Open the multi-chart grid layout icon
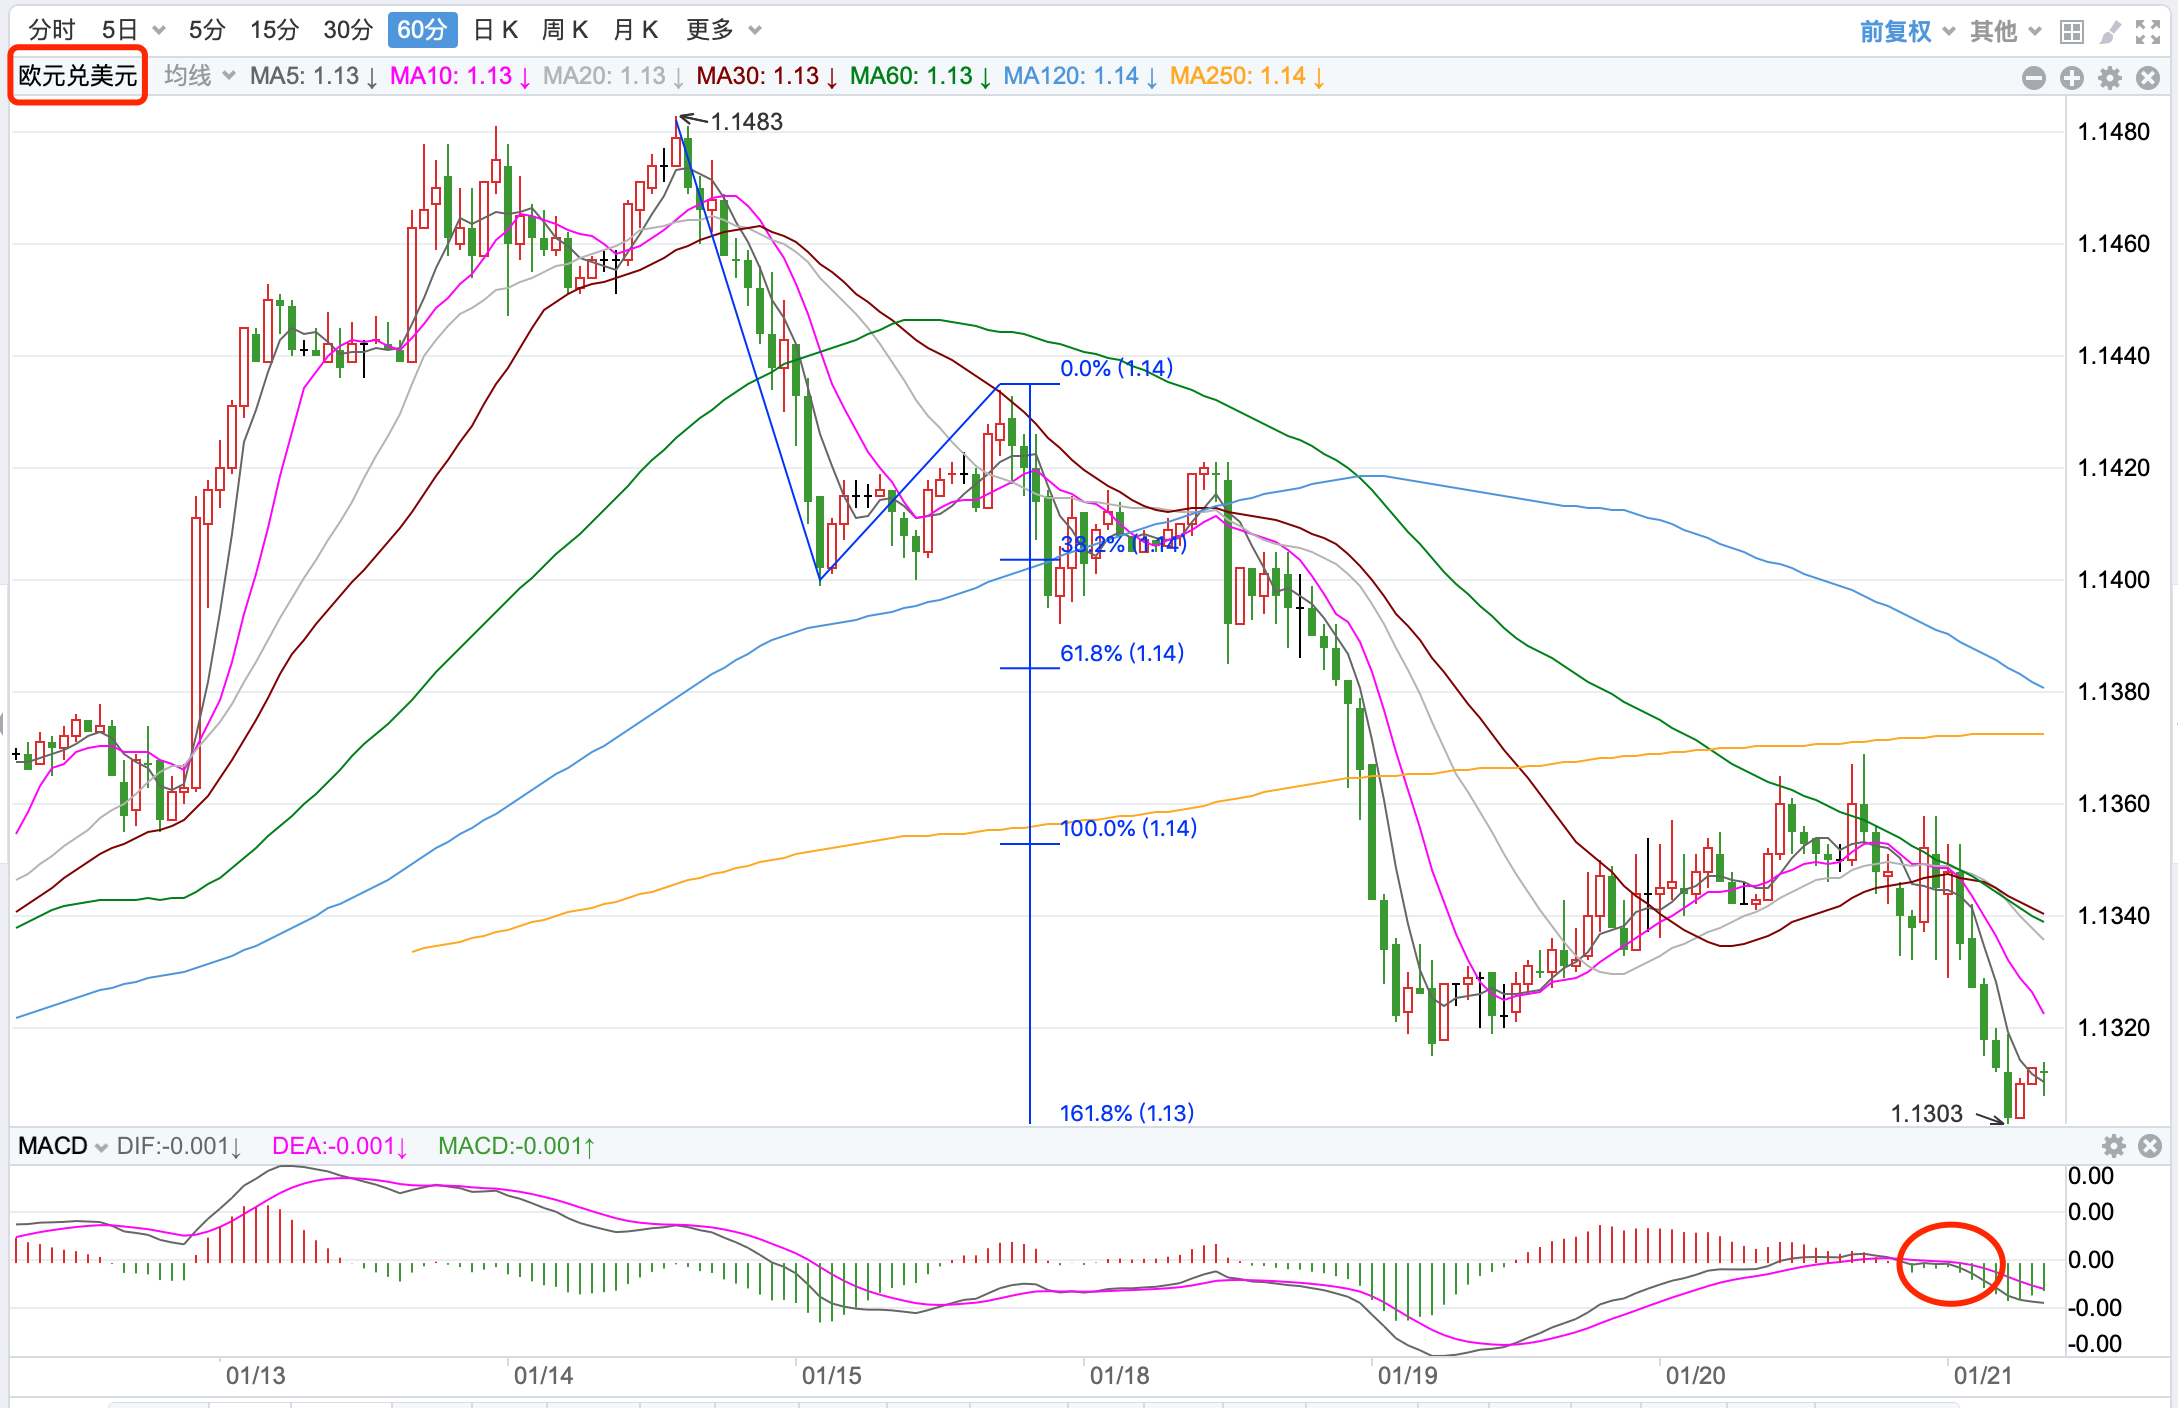This screenshot has width=2178, height=1408. [2071, 32]
